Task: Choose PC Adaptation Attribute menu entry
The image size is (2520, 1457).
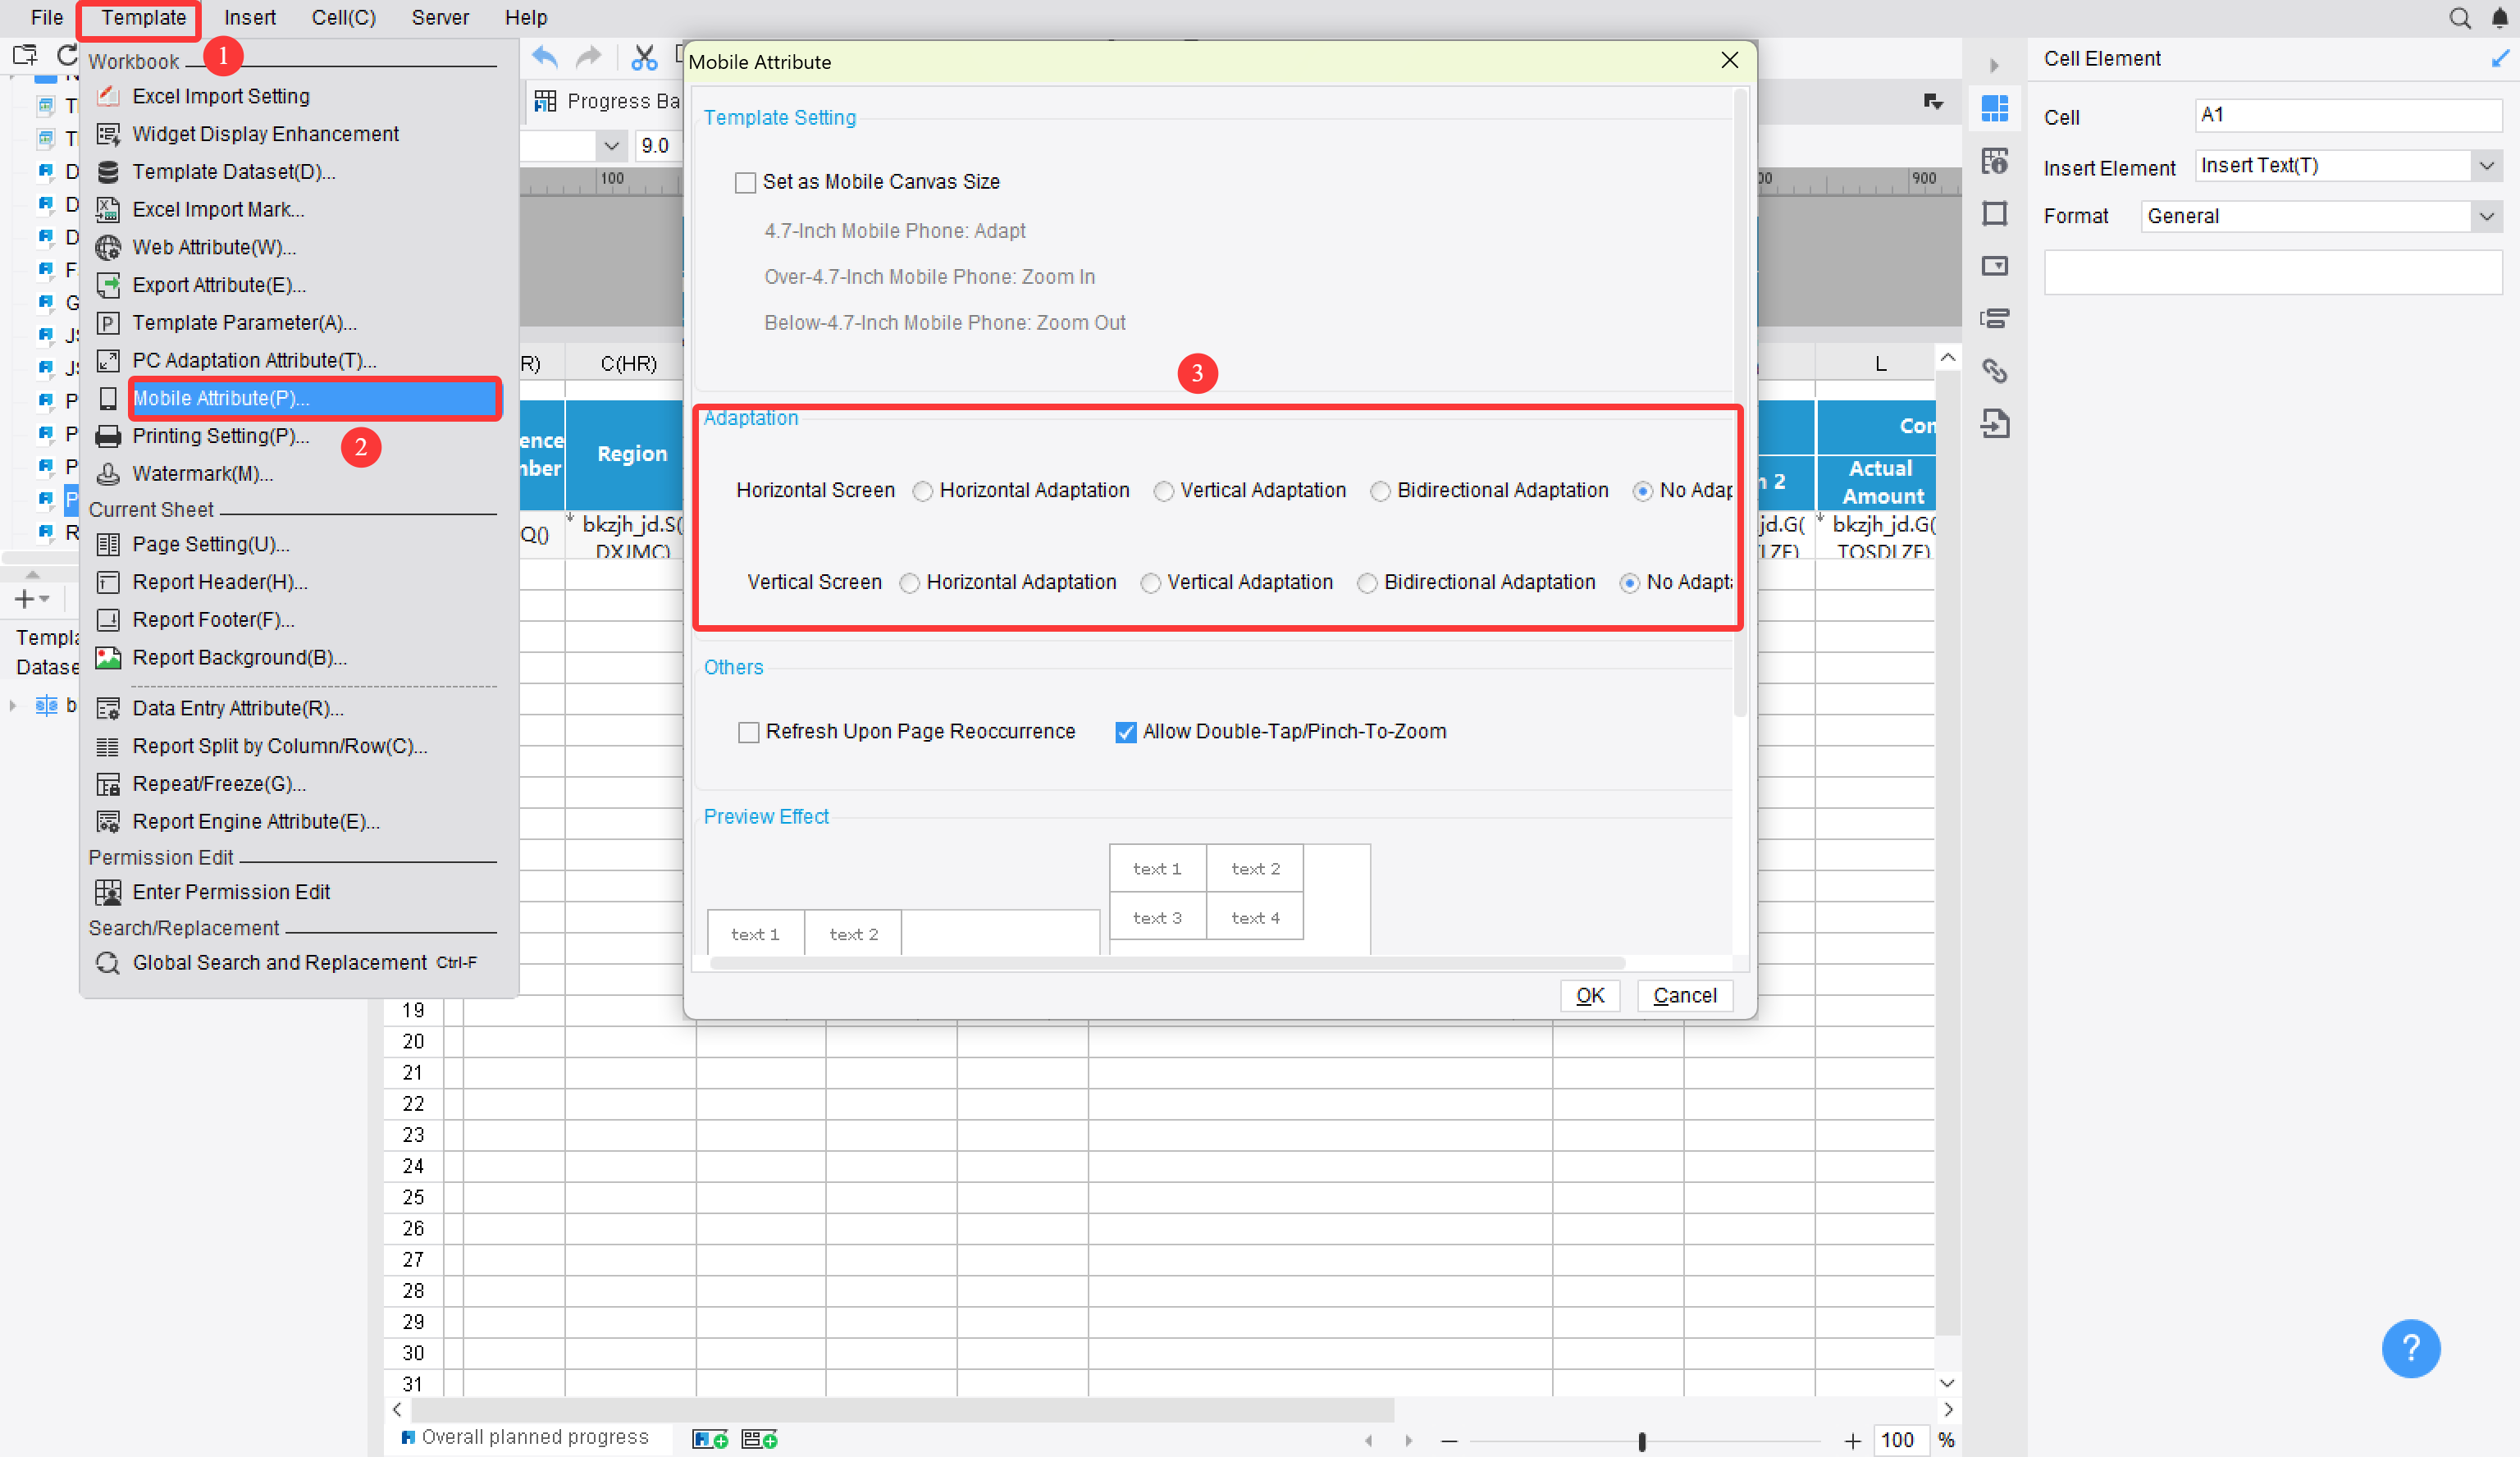Action: pyautogui.click(x=254, y=360)
